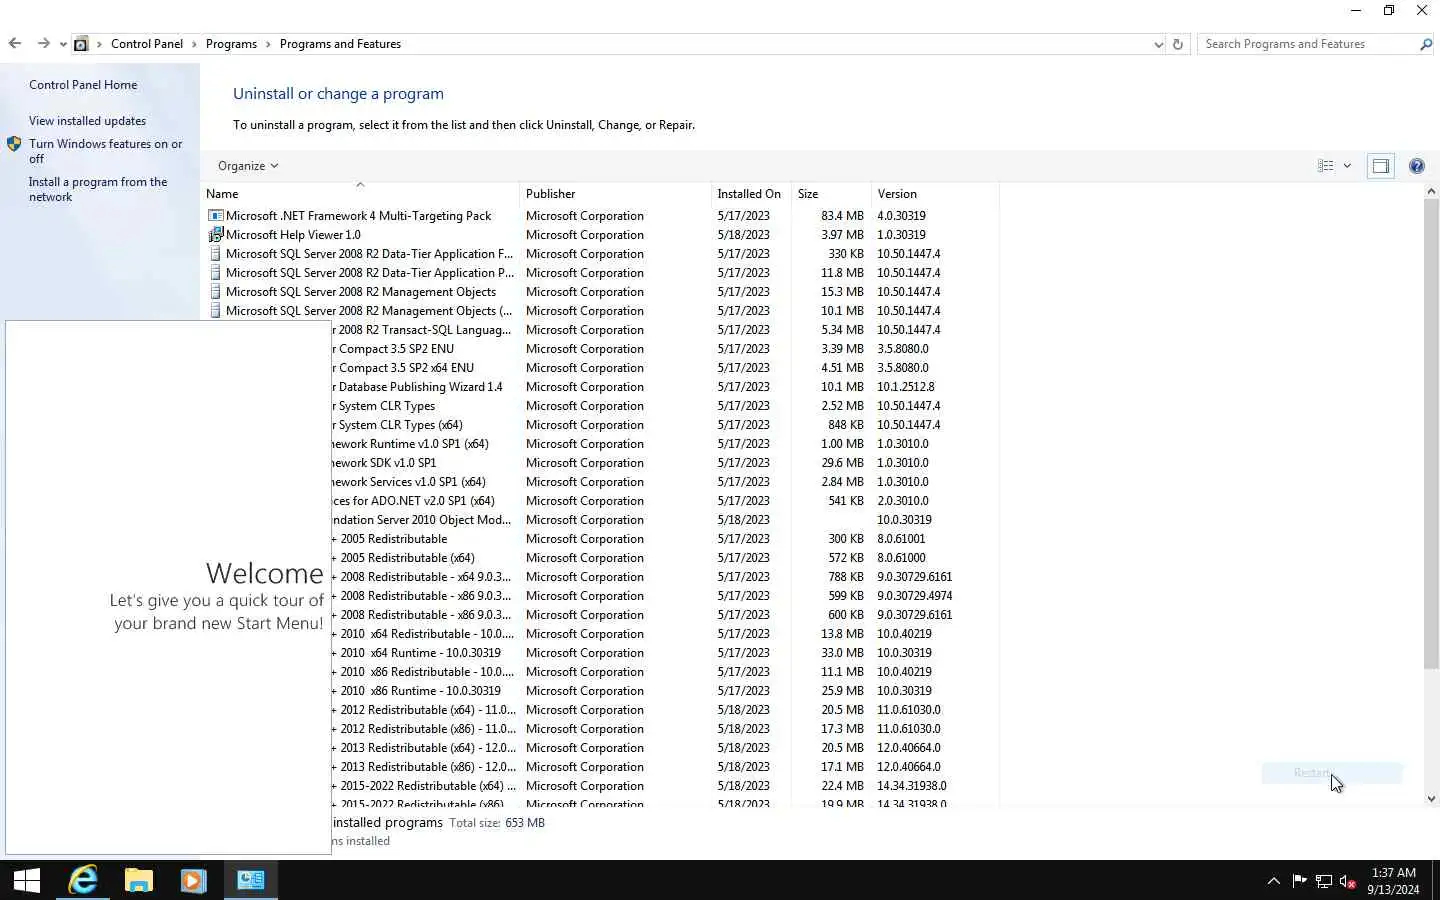Viewport: 1440px width, 900px height.
Task: Sort by Name column header
Action: (x=361, y=194)
